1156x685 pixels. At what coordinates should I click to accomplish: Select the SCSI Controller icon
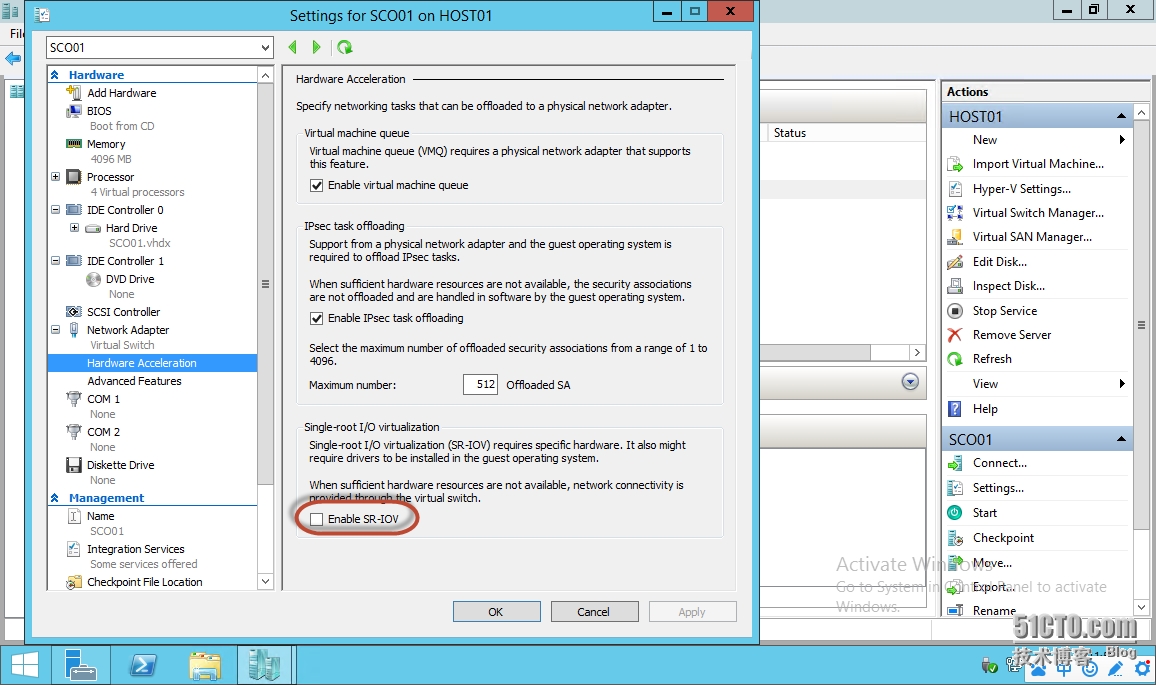tap(74, 312)
